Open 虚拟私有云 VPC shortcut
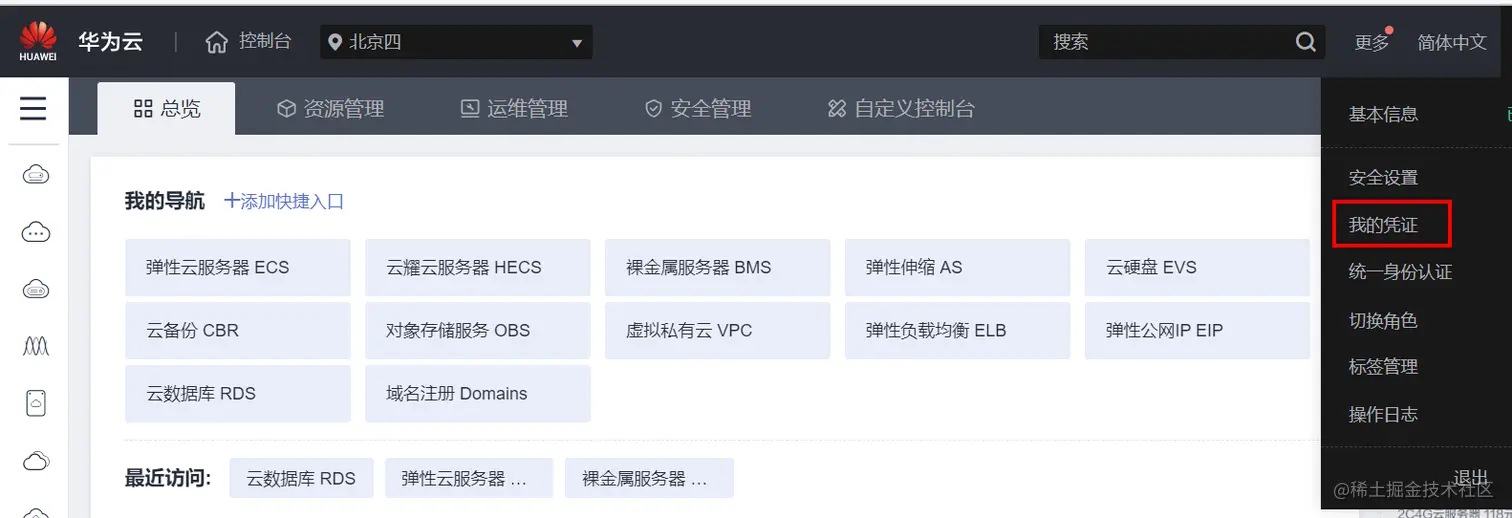This screenshot has height=518, width=1512. pyautogui.click(x=718, y=330)
